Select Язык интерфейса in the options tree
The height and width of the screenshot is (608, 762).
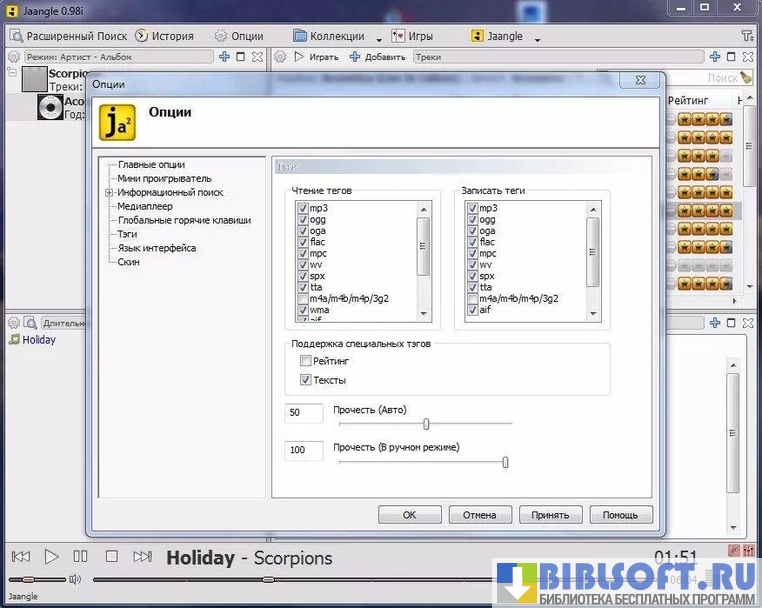pyautogui.click(x=156, y=248)
